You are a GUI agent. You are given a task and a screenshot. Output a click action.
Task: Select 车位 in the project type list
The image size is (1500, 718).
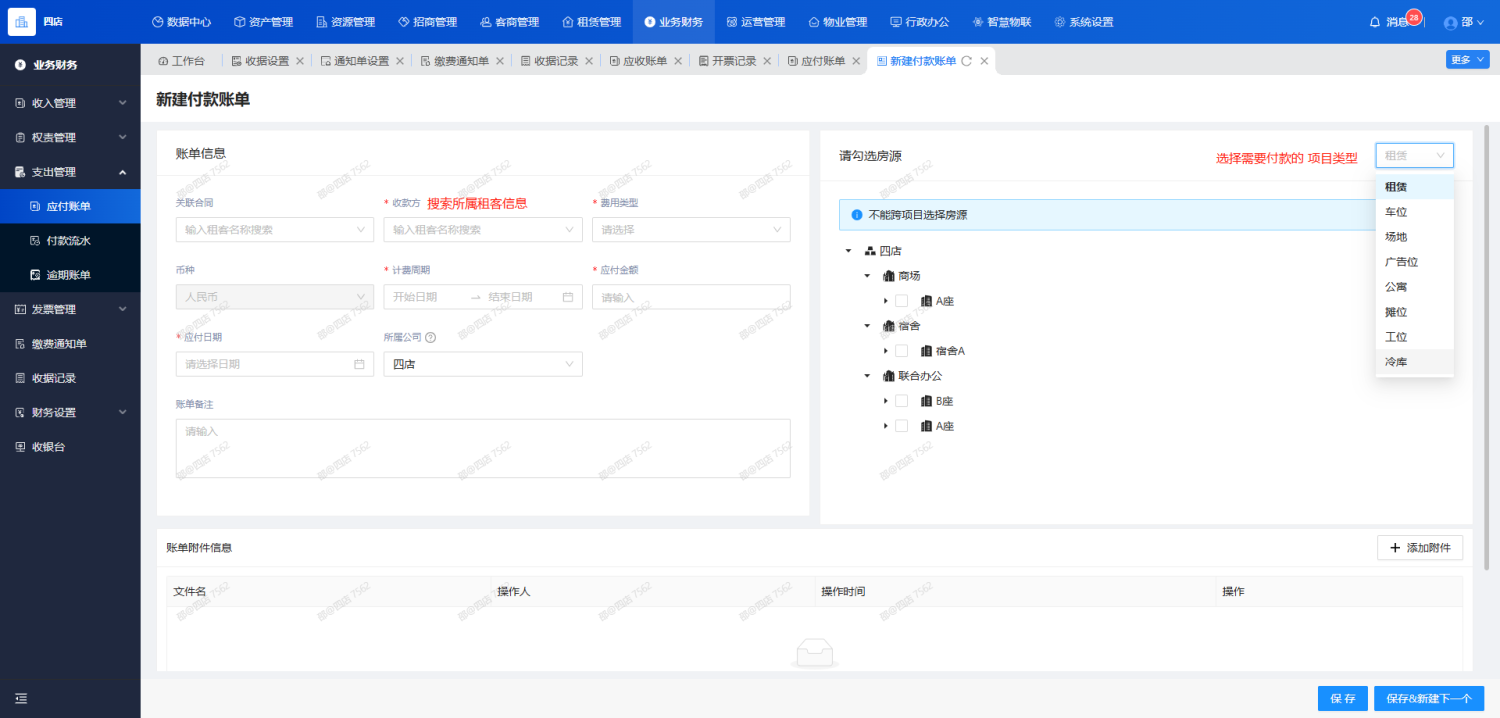pyautogui.click(x=1415, y=212)
